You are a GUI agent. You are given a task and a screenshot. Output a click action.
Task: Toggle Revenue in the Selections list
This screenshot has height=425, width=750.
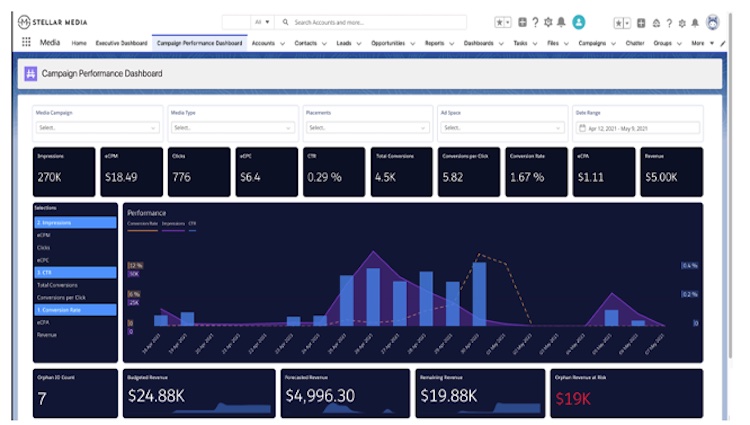[x=45, y=335]
